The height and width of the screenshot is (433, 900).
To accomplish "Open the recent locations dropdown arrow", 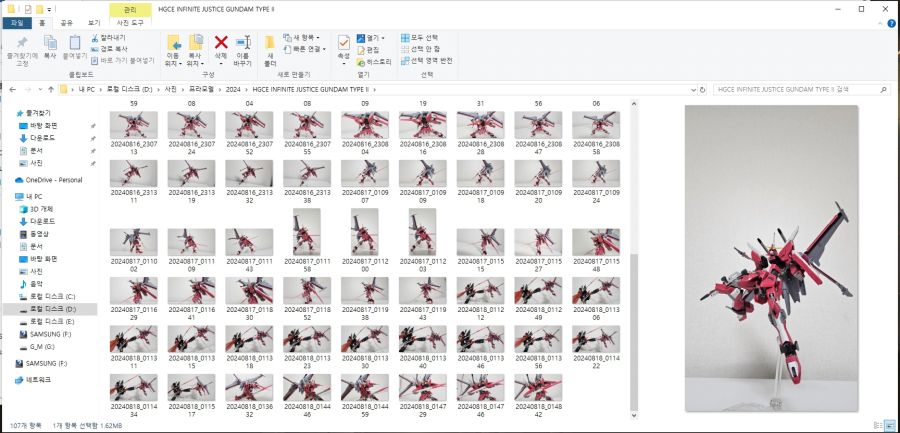I will pyautogui.click(x=39, y=90).
